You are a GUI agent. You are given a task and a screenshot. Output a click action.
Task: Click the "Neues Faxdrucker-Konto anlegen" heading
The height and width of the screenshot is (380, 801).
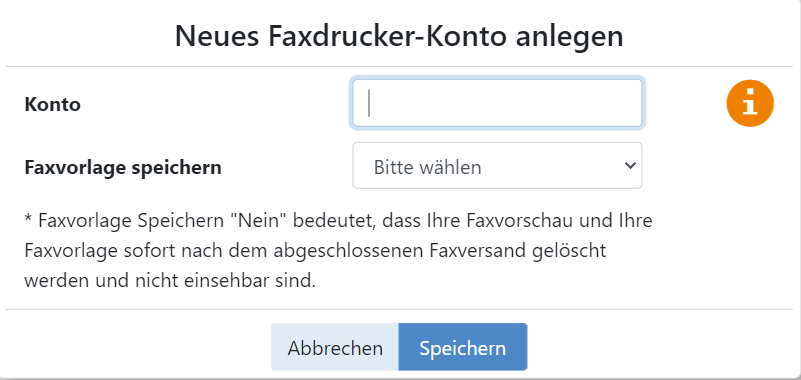click(399, 37)
